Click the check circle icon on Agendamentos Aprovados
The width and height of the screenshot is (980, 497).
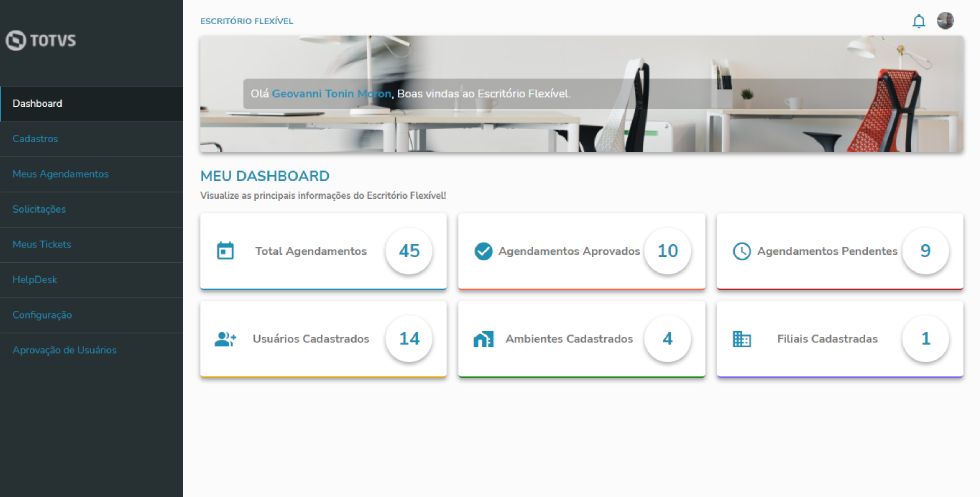pyautogui.click(x=483, y=251)
